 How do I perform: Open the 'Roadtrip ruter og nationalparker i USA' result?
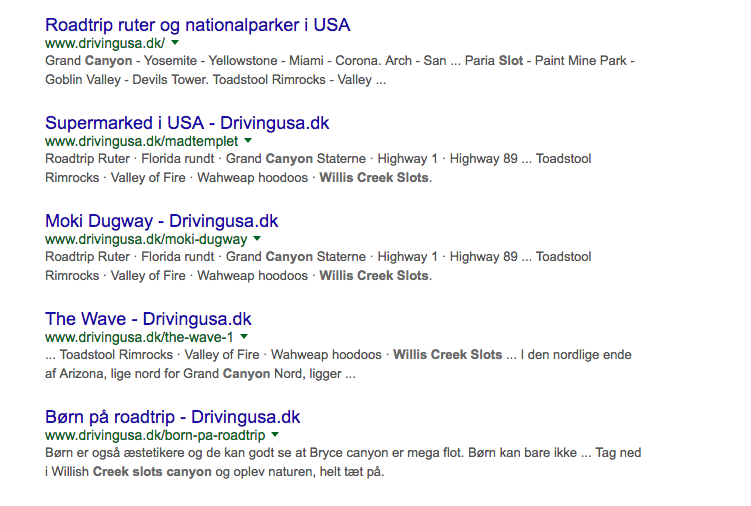point(197,25)
